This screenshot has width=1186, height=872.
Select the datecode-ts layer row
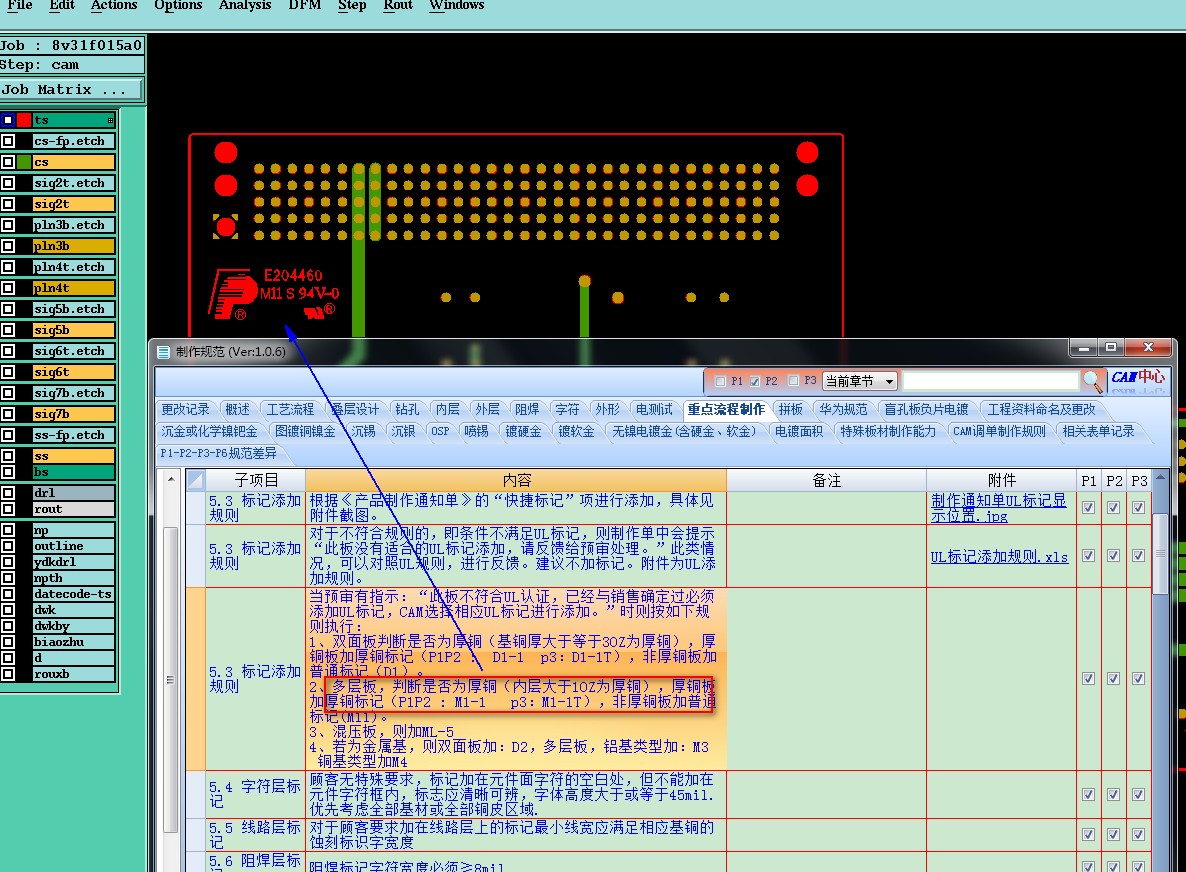[x=73, y=594]
